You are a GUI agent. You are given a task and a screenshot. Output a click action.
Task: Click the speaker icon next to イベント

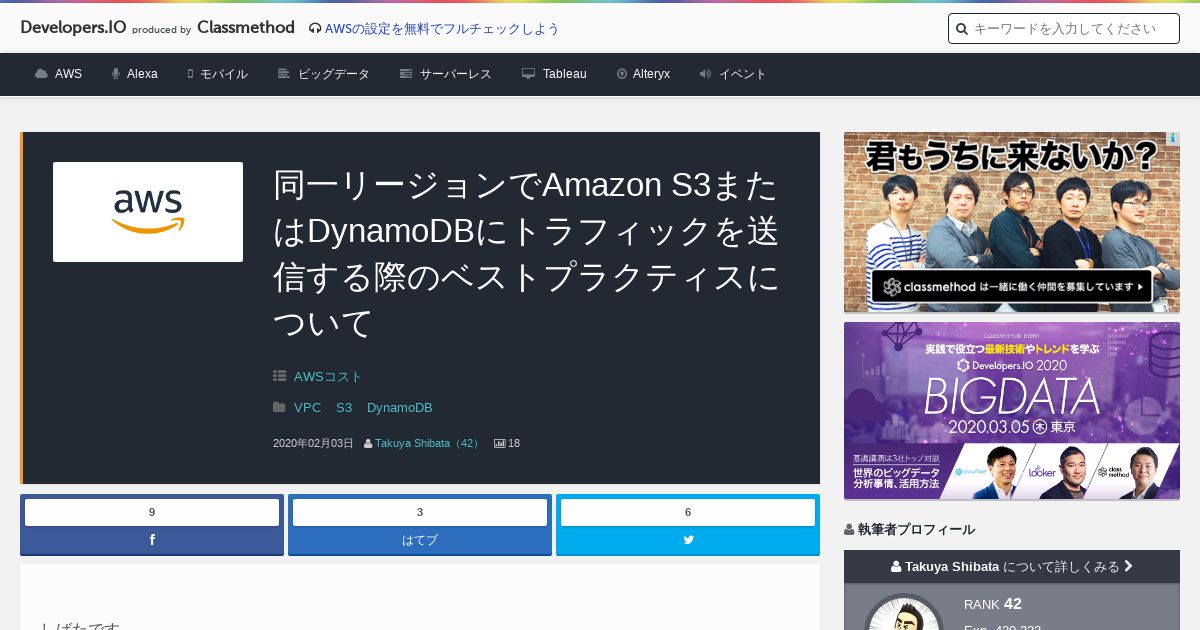click(705, 74)
